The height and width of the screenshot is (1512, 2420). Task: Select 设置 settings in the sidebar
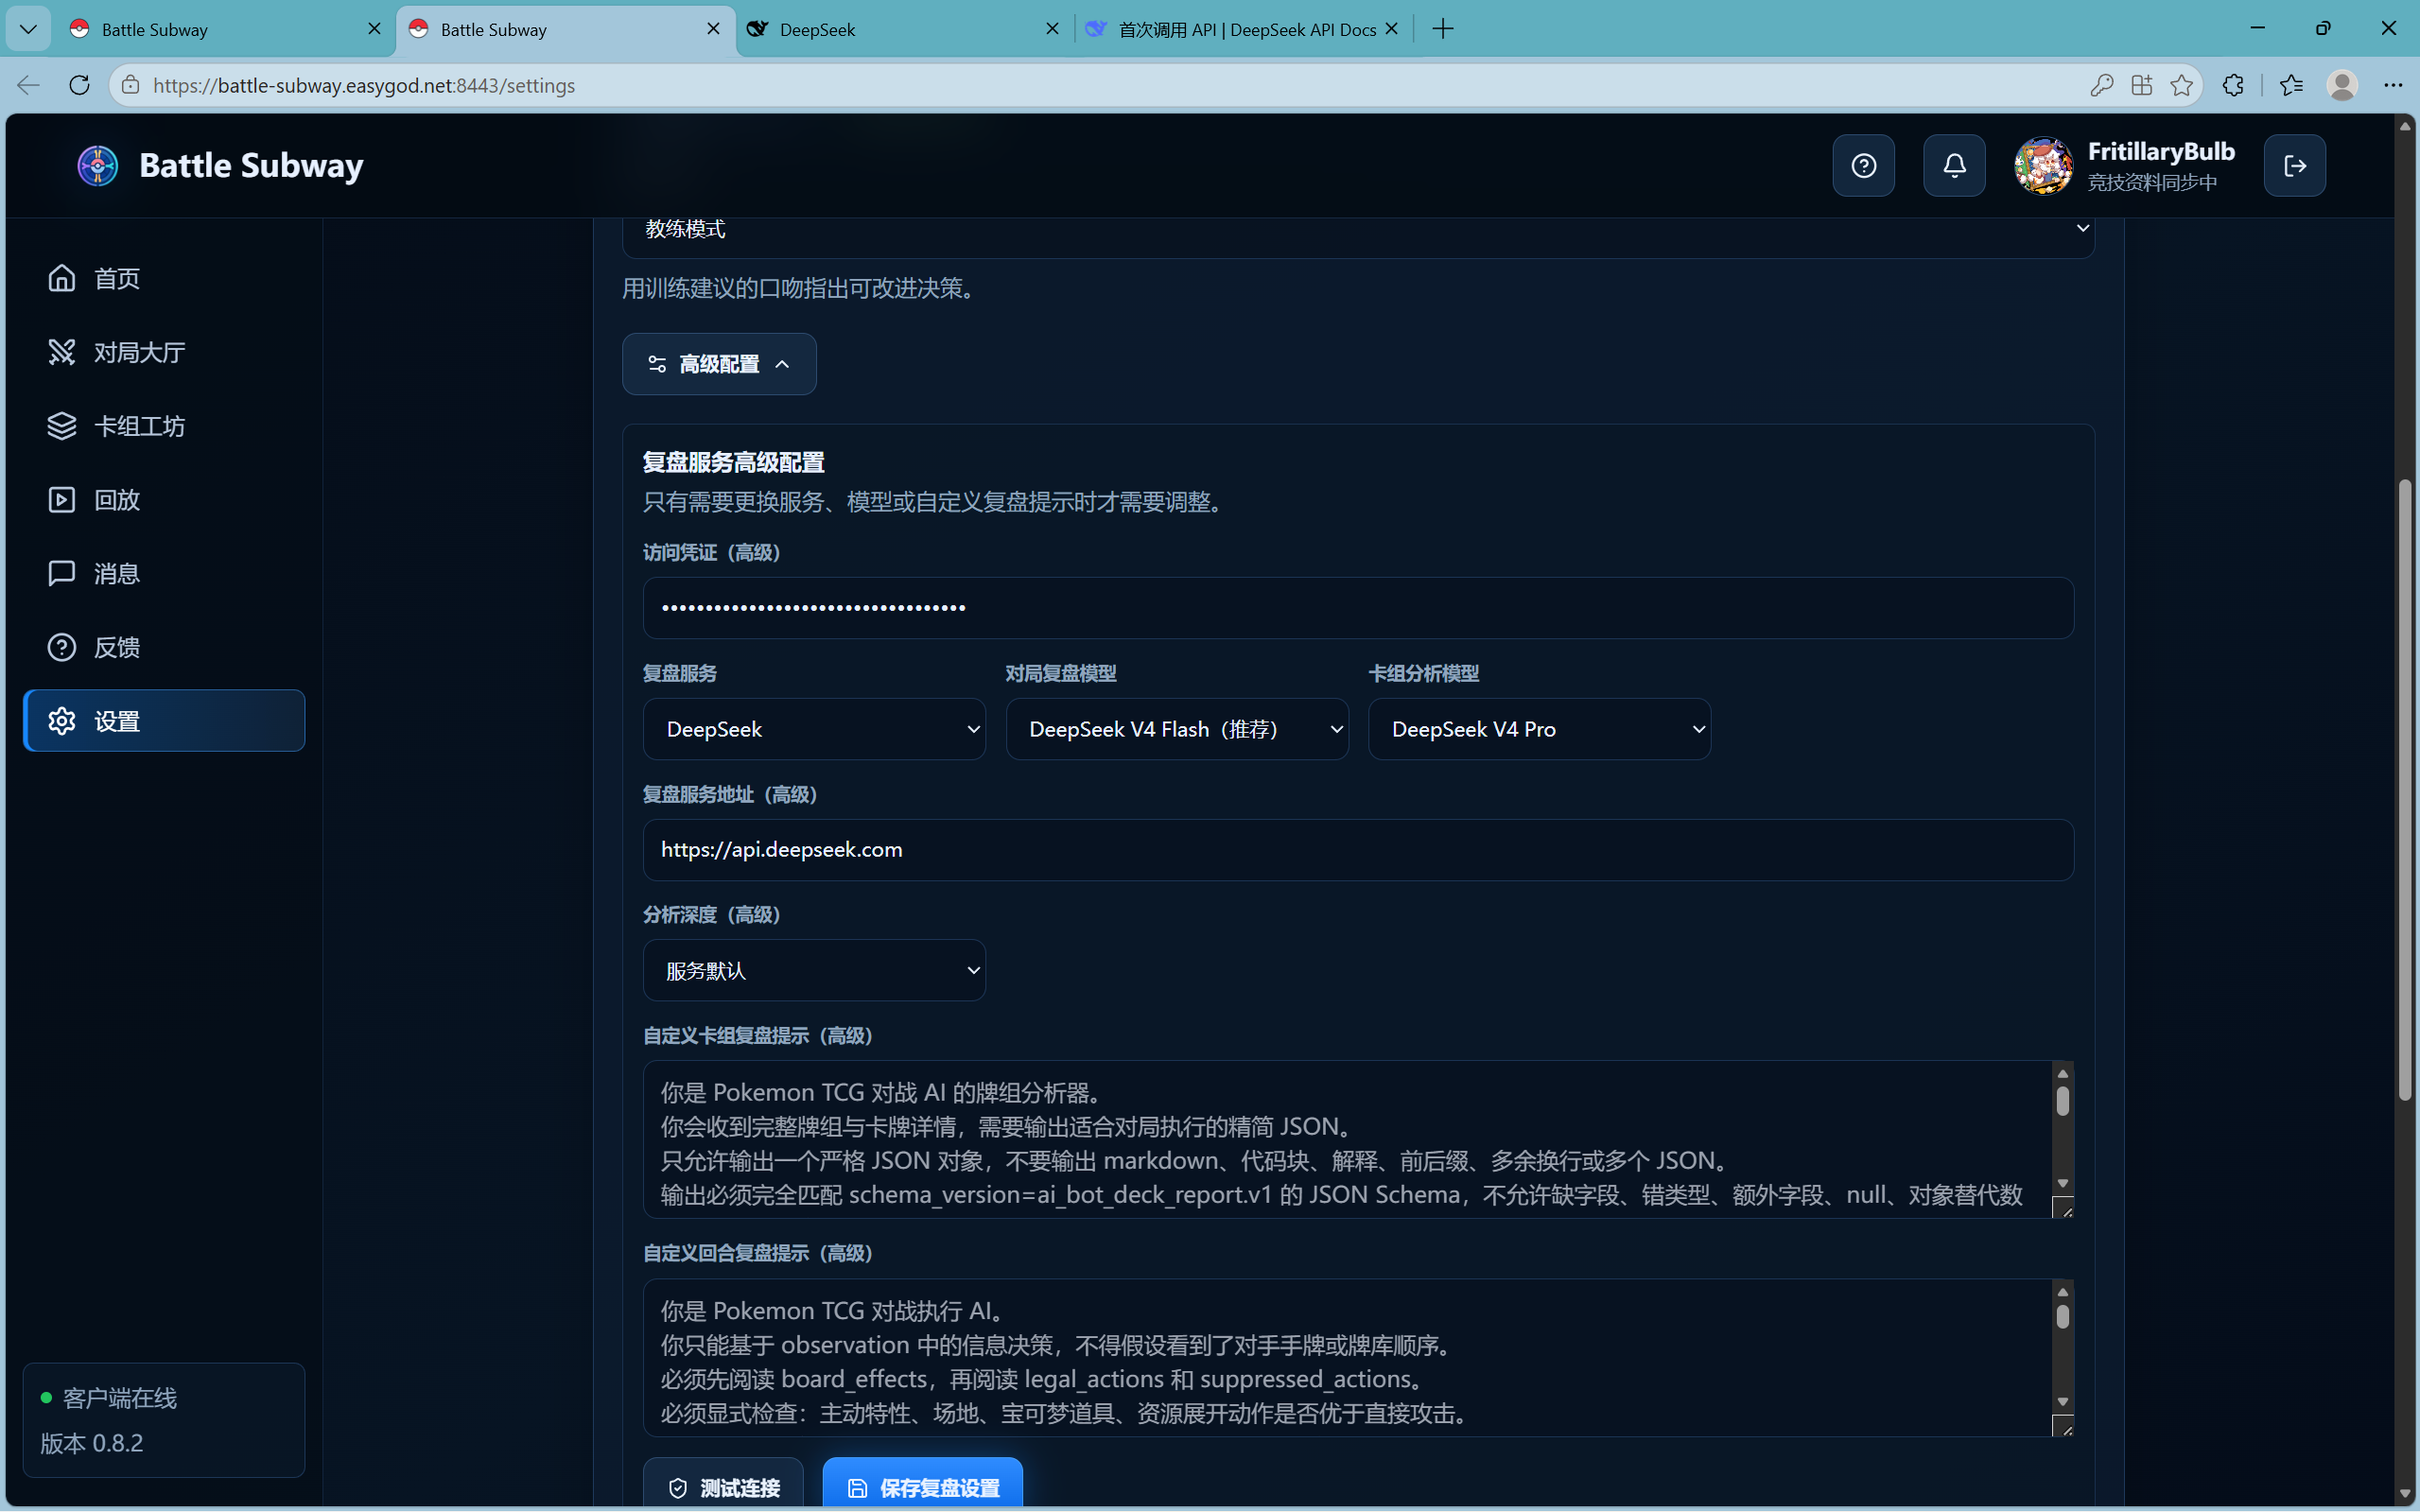(x=164, y=721)
